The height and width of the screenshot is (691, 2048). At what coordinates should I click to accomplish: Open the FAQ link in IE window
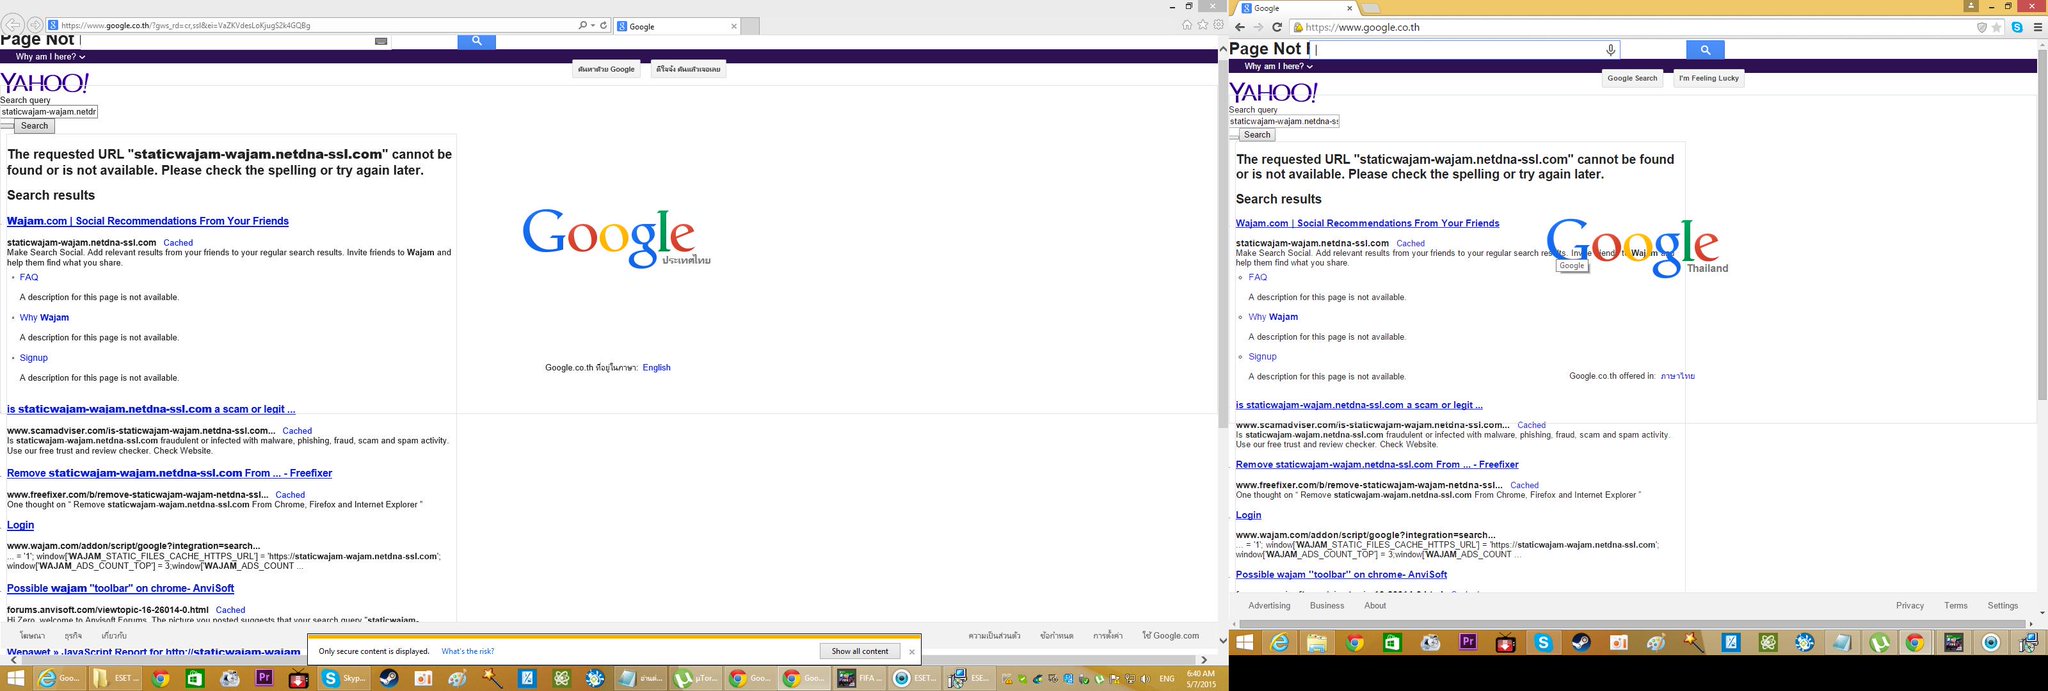pyautogui.click(x=29, y=277)
